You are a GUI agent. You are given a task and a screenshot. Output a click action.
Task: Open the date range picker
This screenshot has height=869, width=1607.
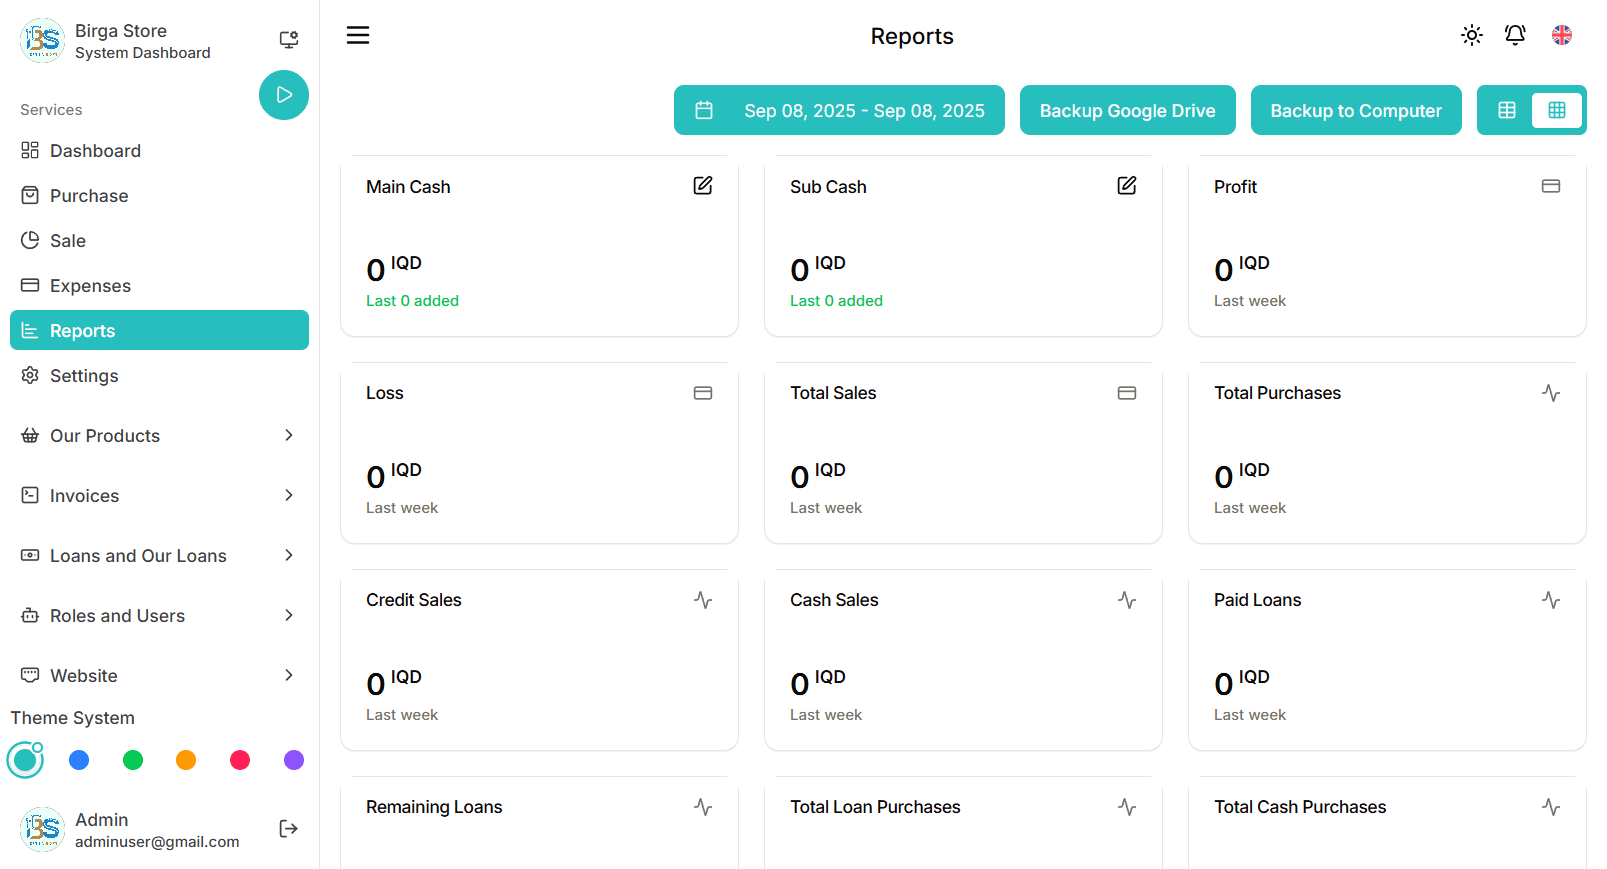(839, 110)
